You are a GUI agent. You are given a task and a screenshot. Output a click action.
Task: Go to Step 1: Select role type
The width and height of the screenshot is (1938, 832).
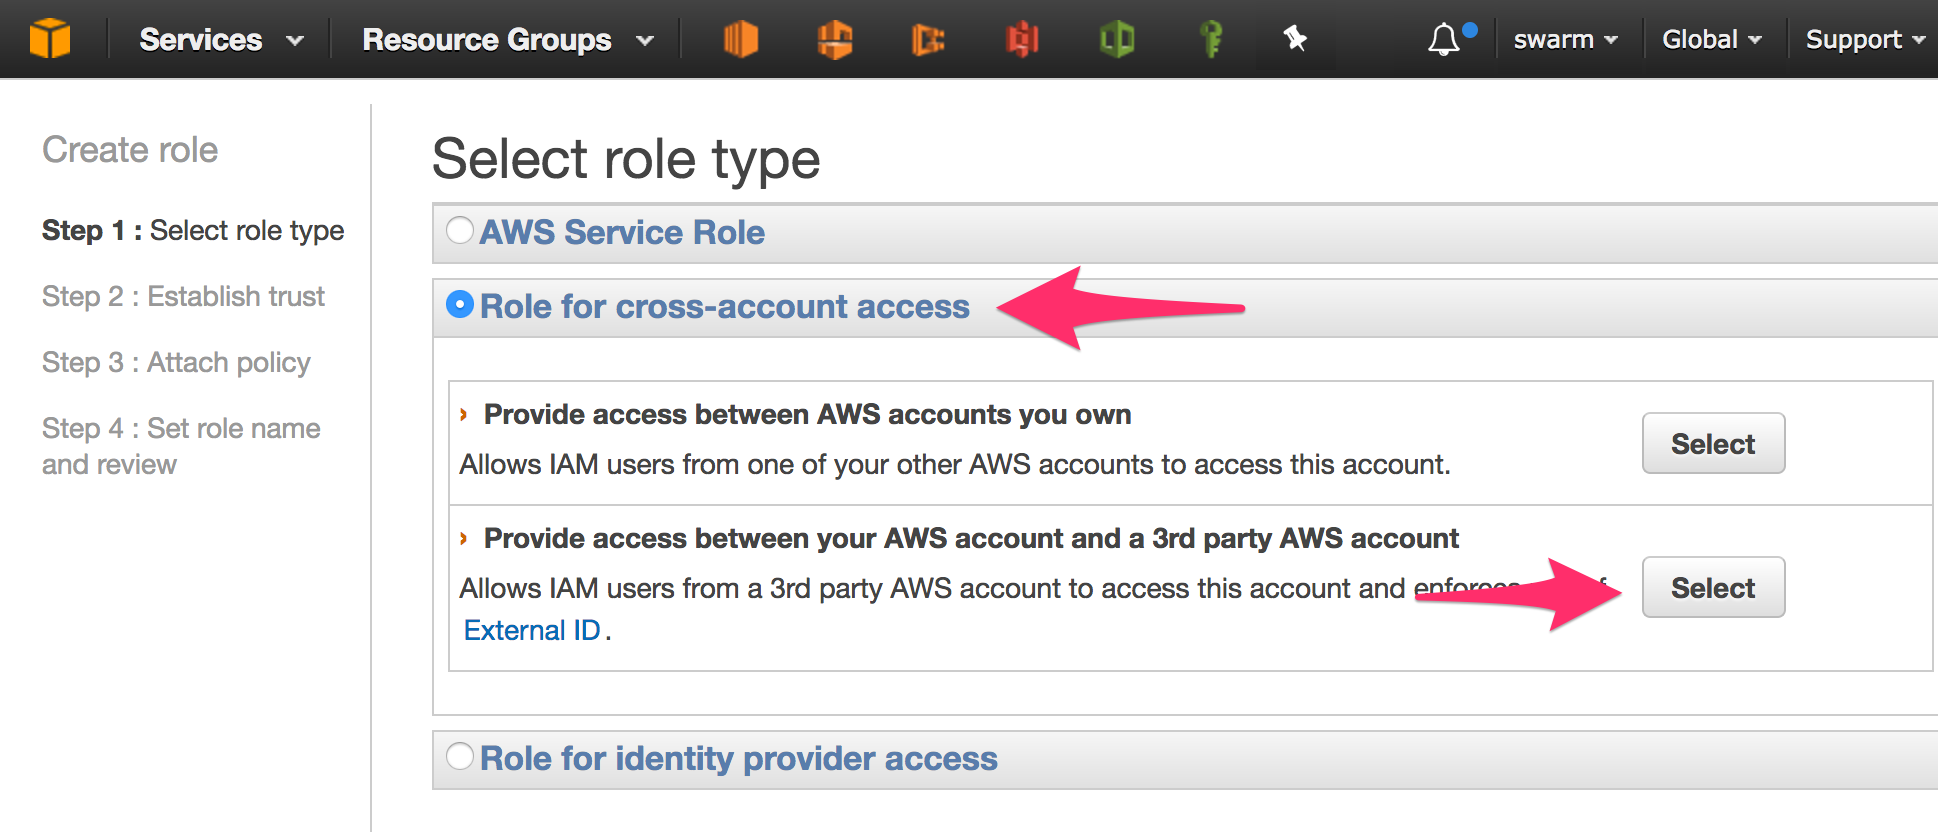[193, 231]
